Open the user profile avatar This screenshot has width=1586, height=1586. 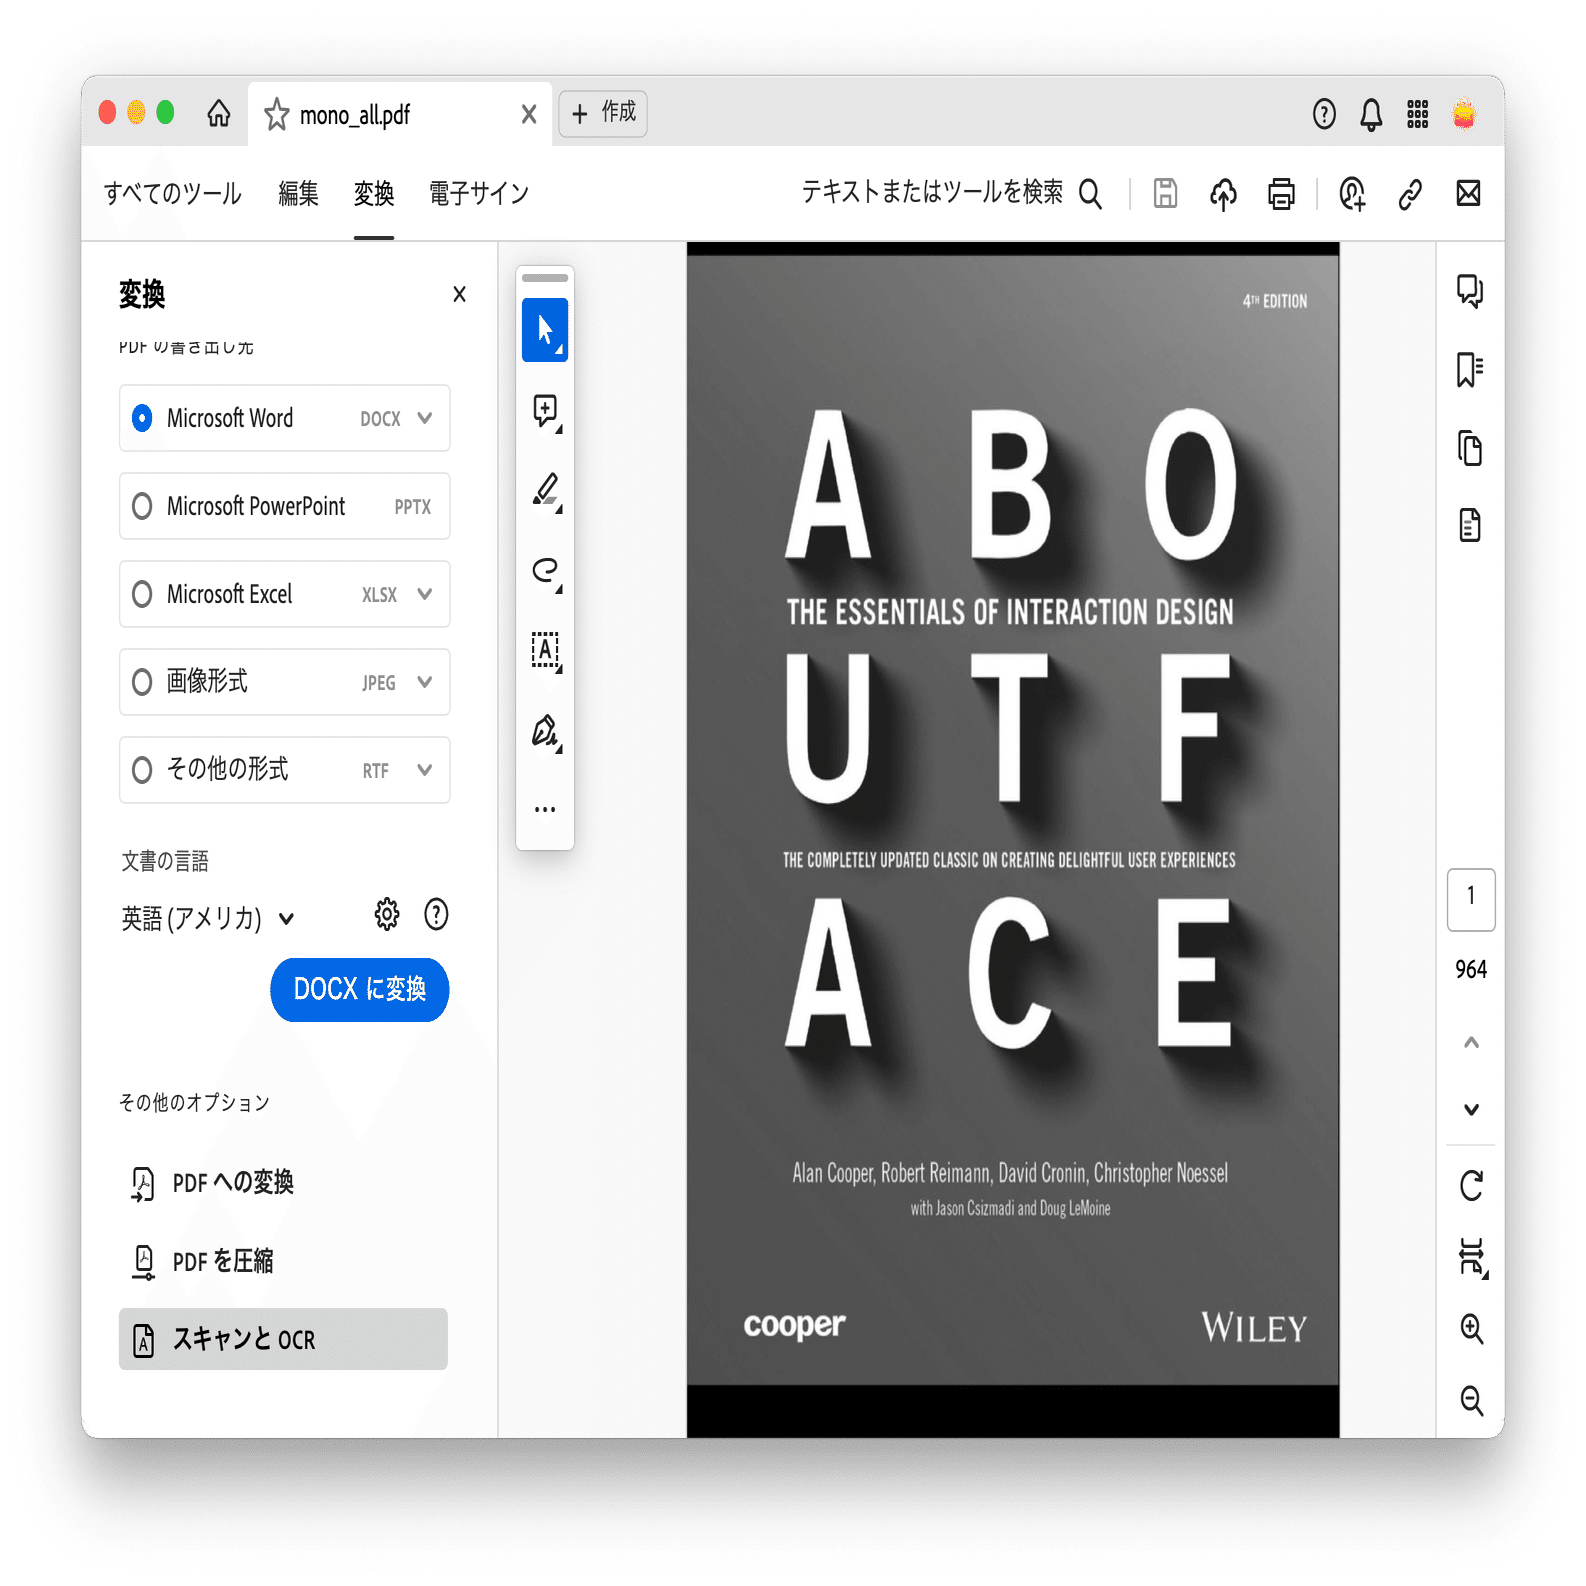coord(1464,114)
